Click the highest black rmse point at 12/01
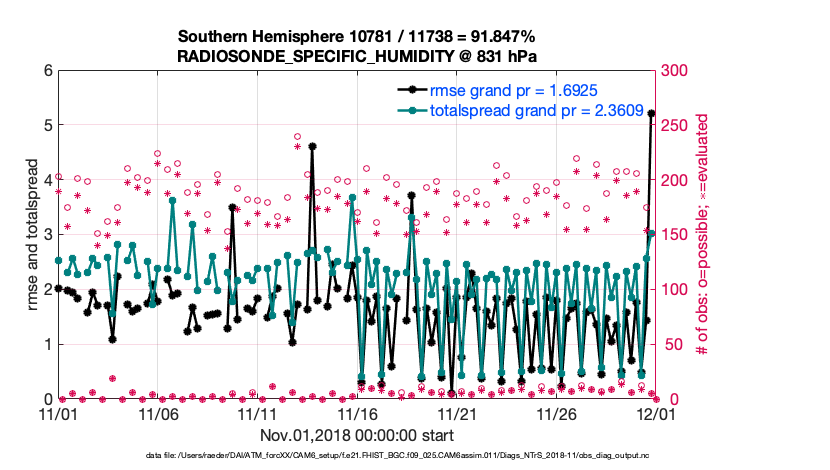830x470 pixels. 651,113
